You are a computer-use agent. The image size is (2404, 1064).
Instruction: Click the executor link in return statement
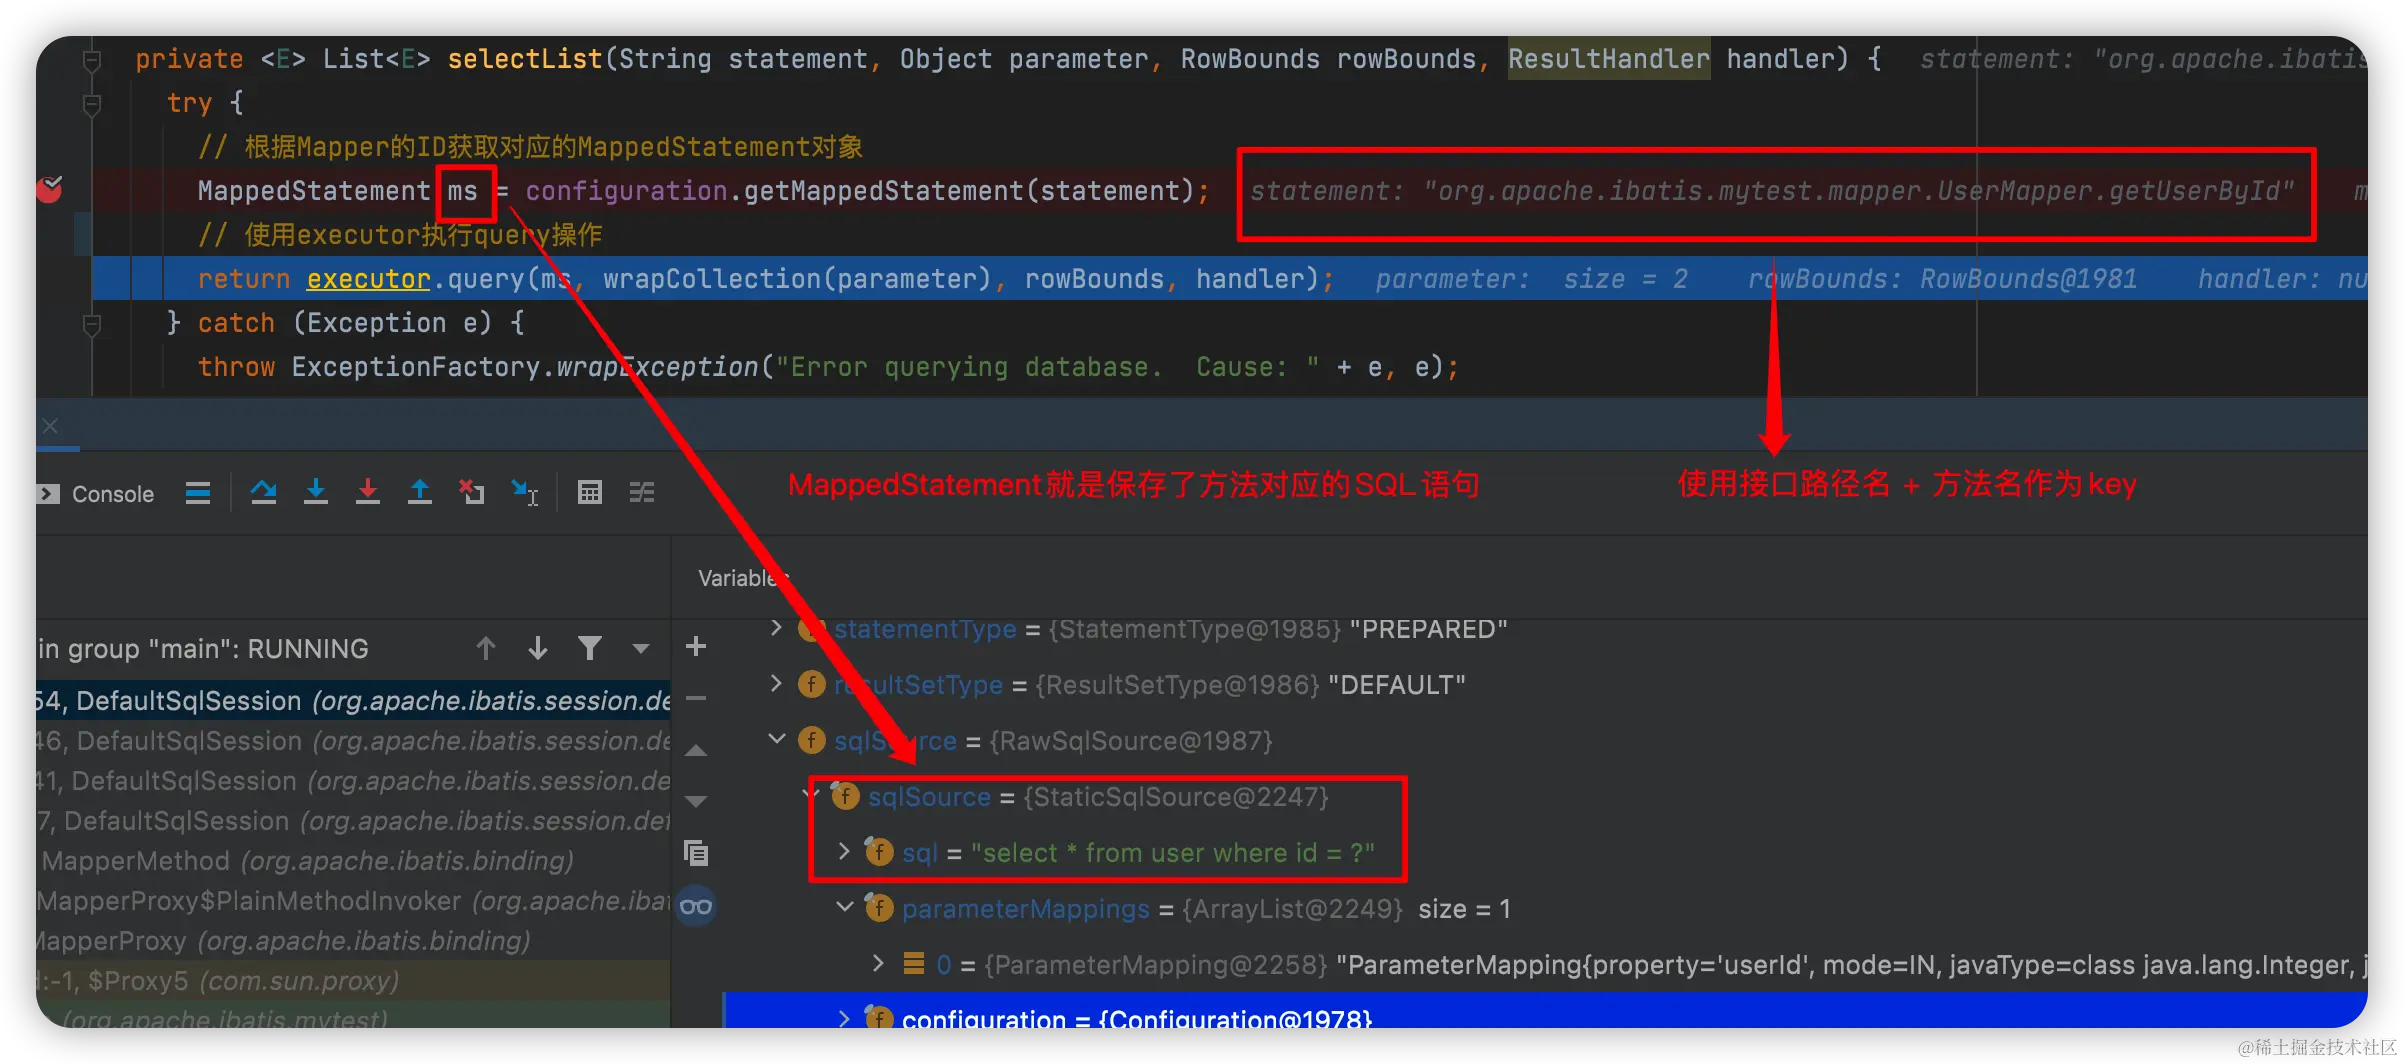(x=368, y=279)
